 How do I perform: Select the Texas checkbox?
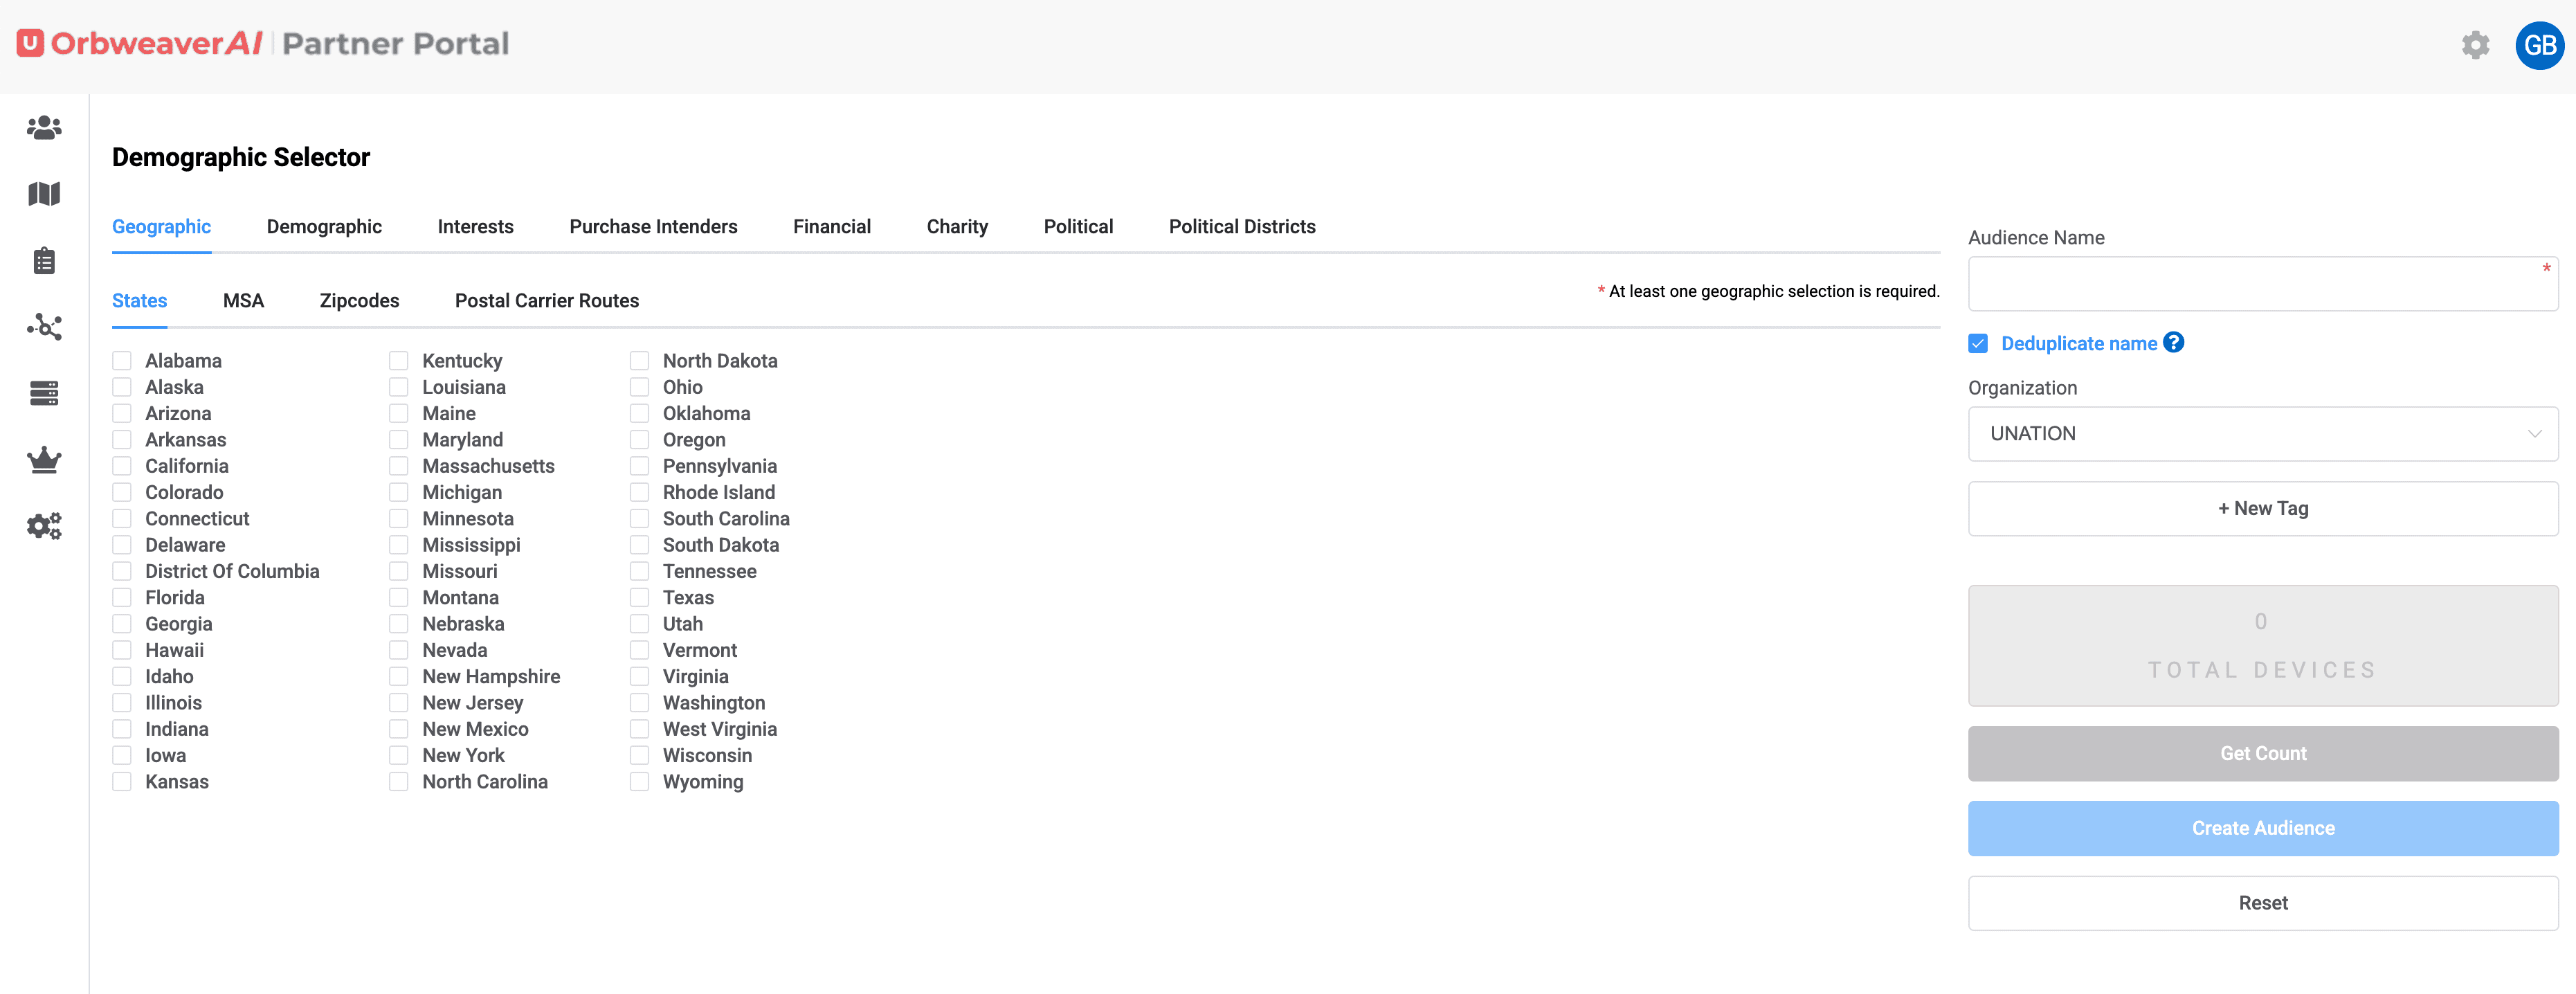pos(639,598)
